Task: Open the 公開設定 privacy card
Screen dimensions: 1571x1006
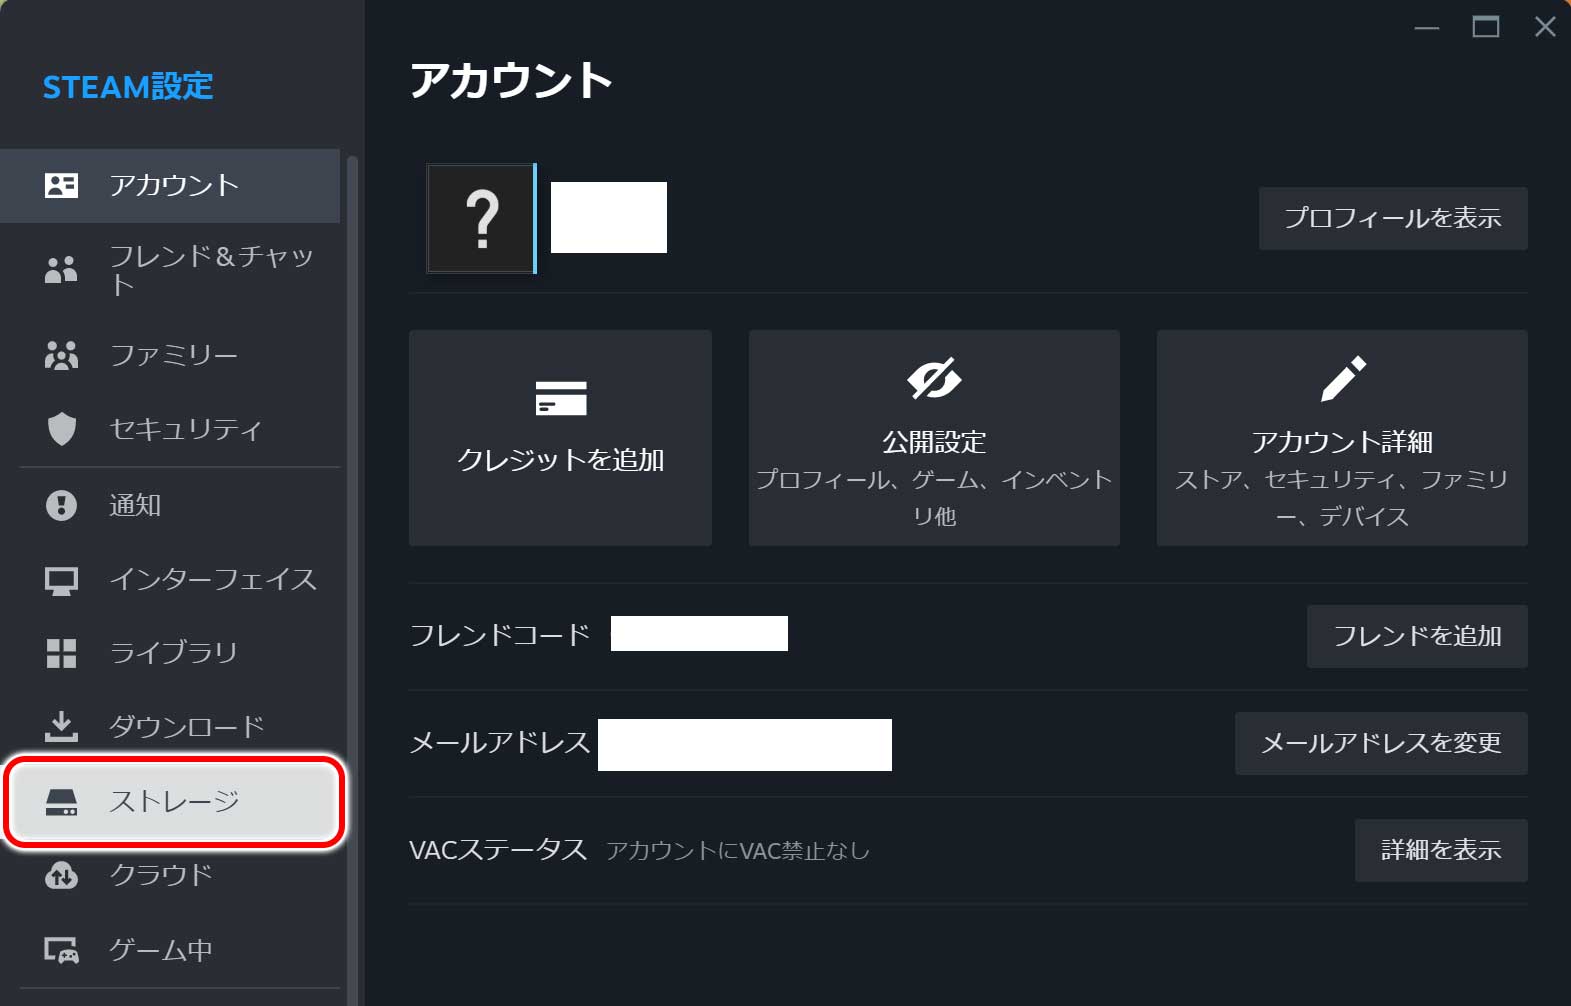Action: click(x=934, y=438)
